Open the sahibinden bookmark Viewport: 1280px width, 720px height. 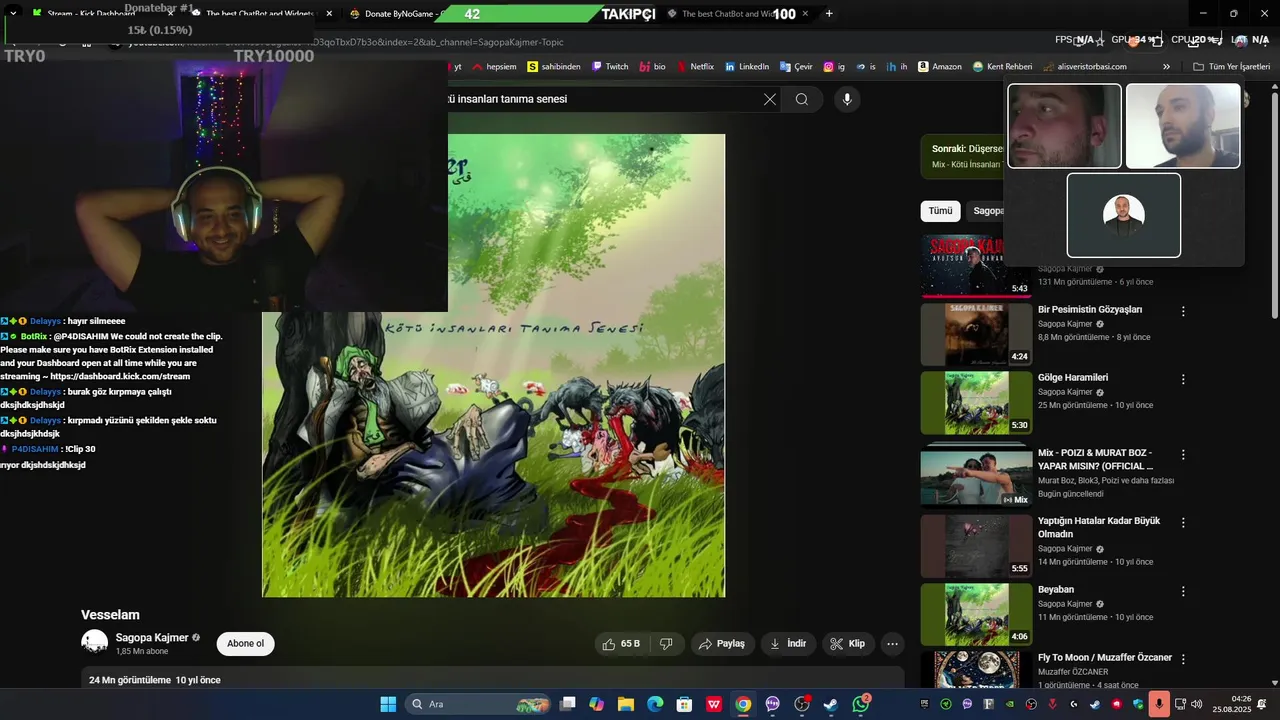[x=554, y=67]
